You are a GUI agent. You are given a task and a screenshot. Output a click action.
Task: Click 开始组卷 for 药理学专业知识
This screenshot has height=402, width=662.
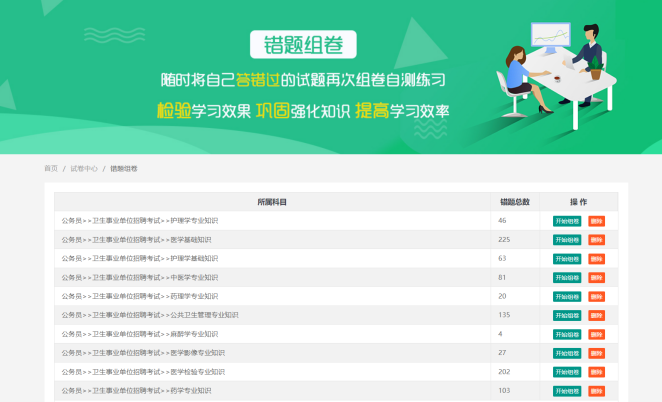567,297
